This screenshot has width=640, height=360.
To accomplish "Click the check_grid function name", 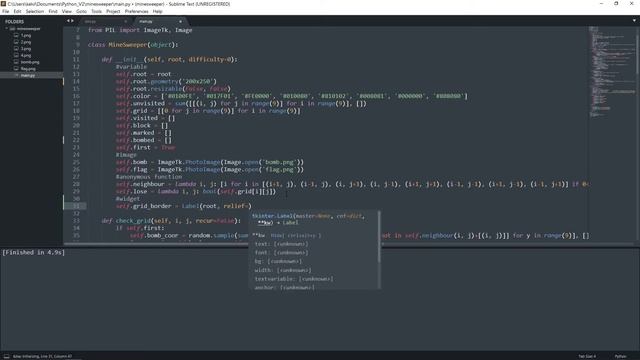I will pos(133,221).
